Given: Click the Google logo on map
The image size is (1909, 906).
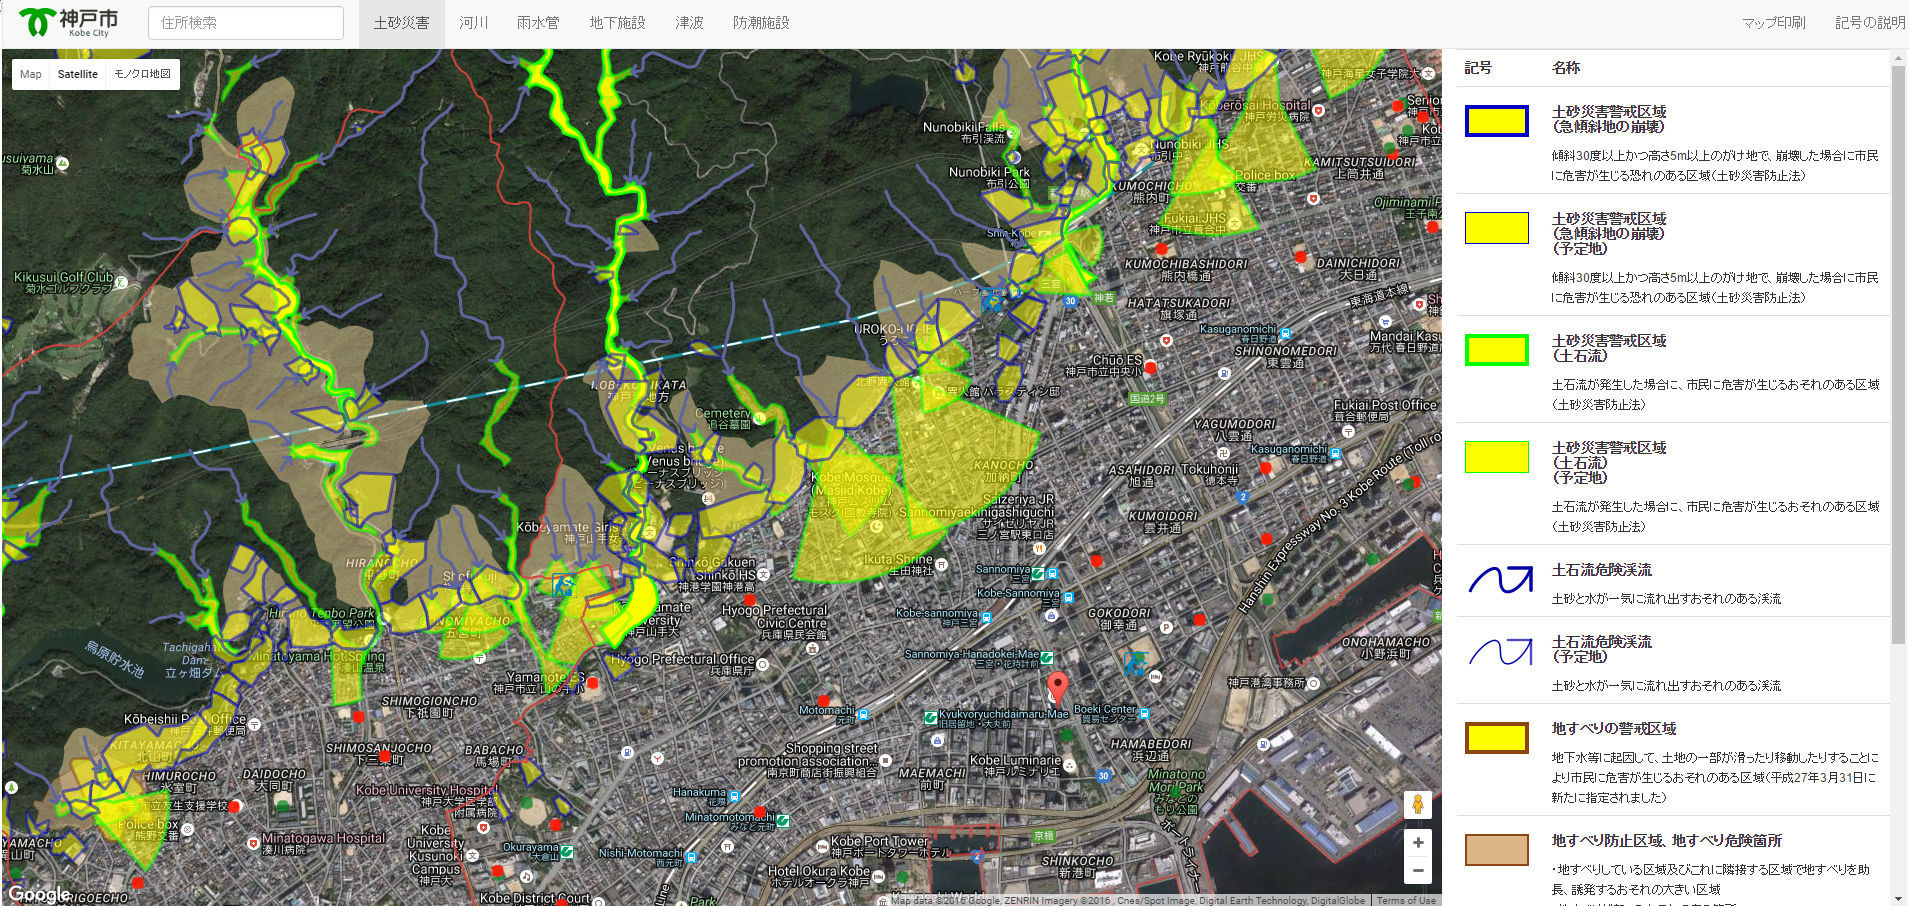Looking at the screenshot, I should click(39, 894).
